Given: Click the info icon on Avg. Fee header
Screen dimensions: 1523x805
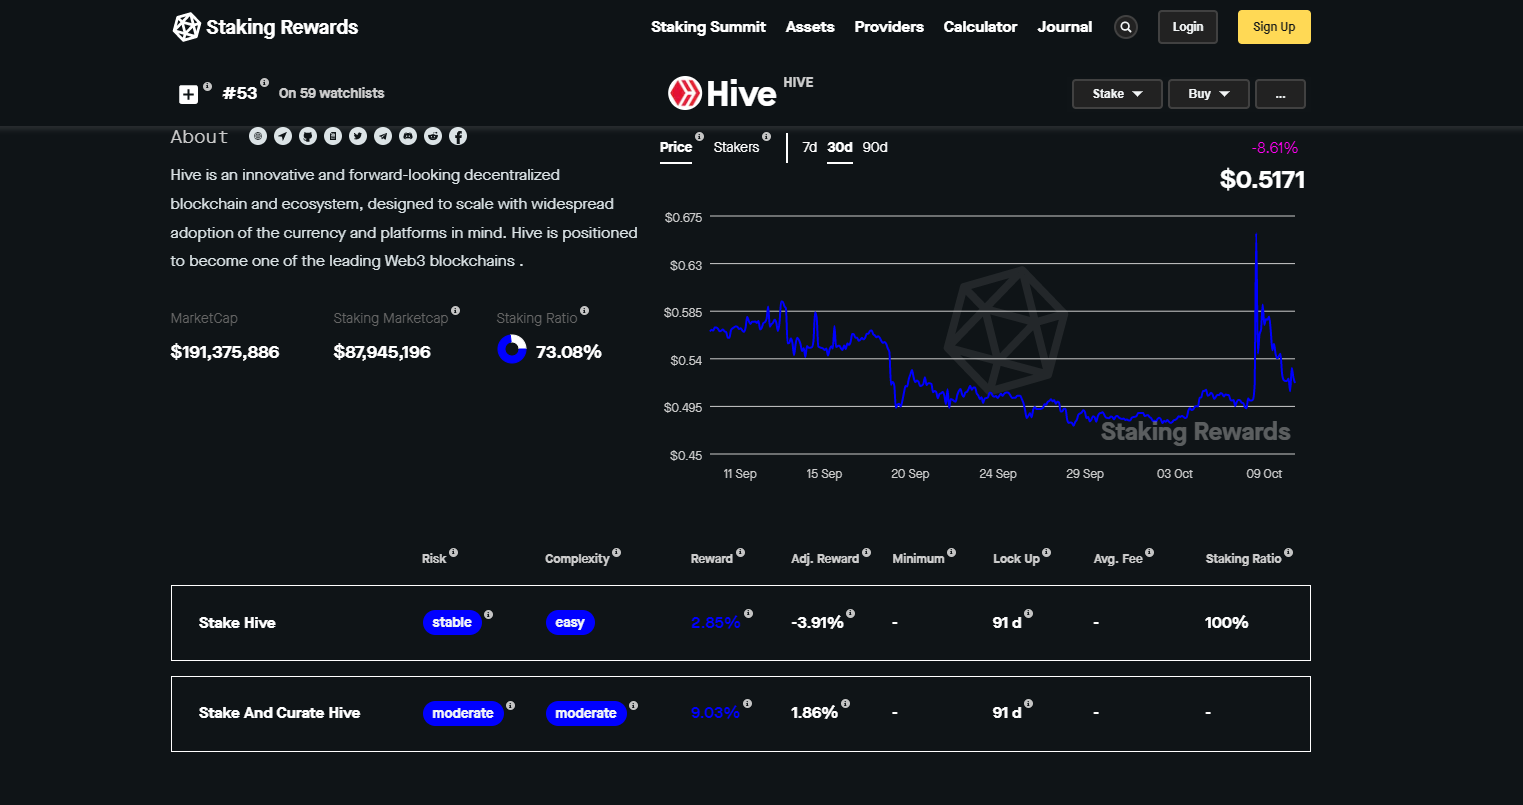Looking at the screenshot, I should (1149, 552).
